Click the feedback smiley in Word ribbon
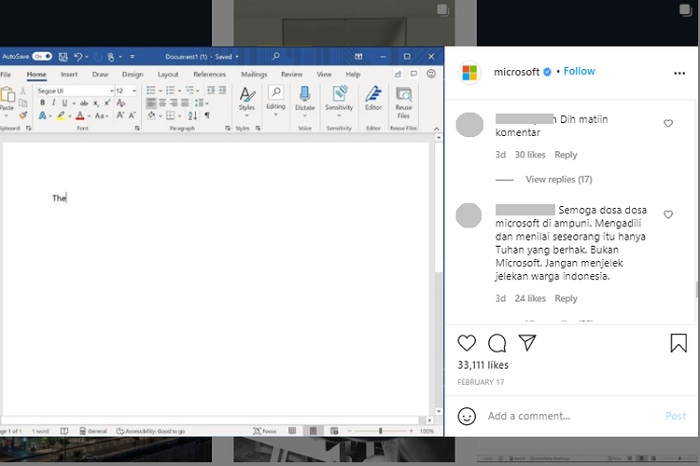700x466 pixels. coord(431,74)
